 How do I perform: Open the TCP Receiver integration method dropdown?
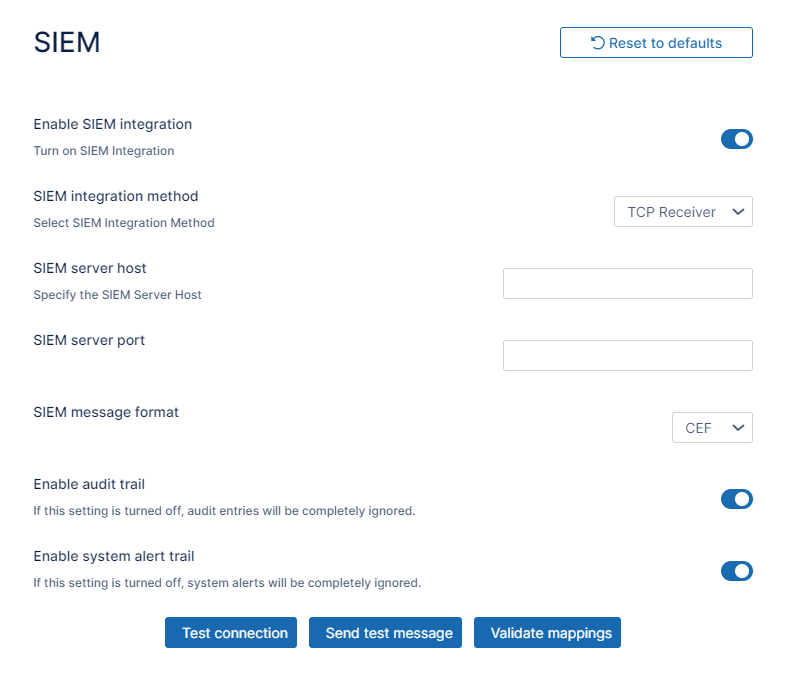tap(683, 212)
